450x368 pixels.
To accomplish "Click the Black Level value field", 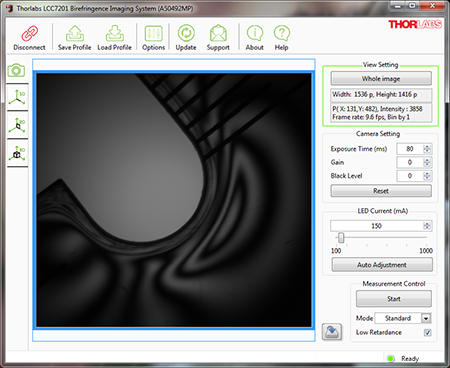I will pyautogui.click(x=410, y=176).
